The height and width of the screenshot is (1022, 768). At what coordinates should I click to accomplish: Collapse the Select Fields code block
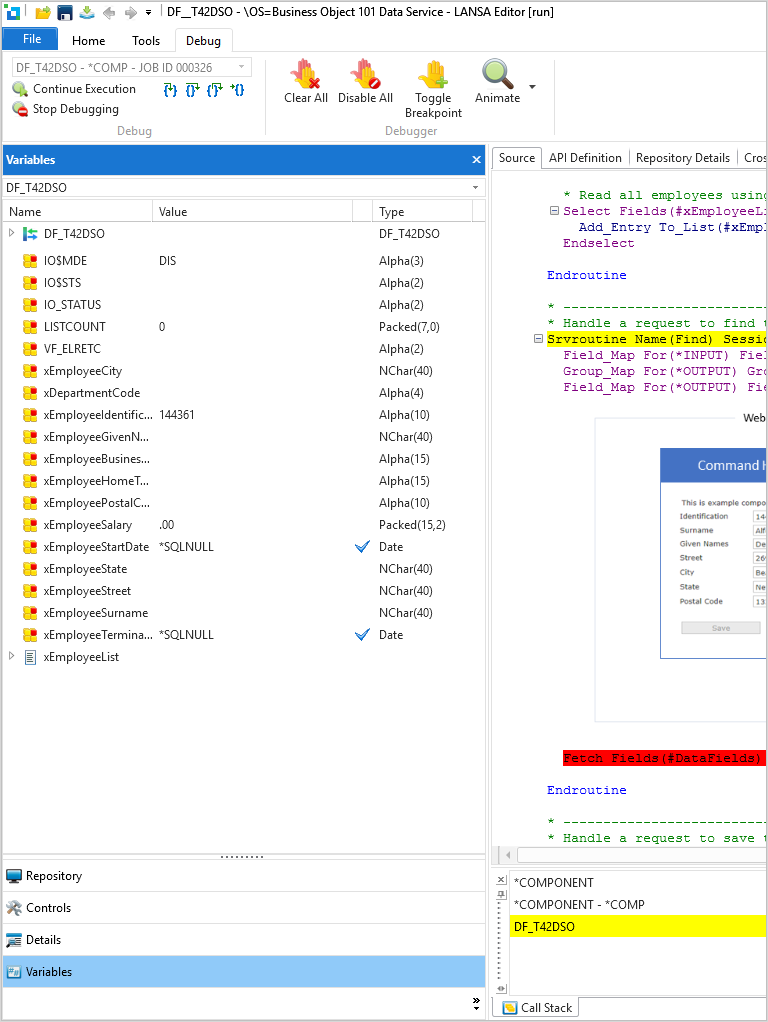tap(554, 211)
